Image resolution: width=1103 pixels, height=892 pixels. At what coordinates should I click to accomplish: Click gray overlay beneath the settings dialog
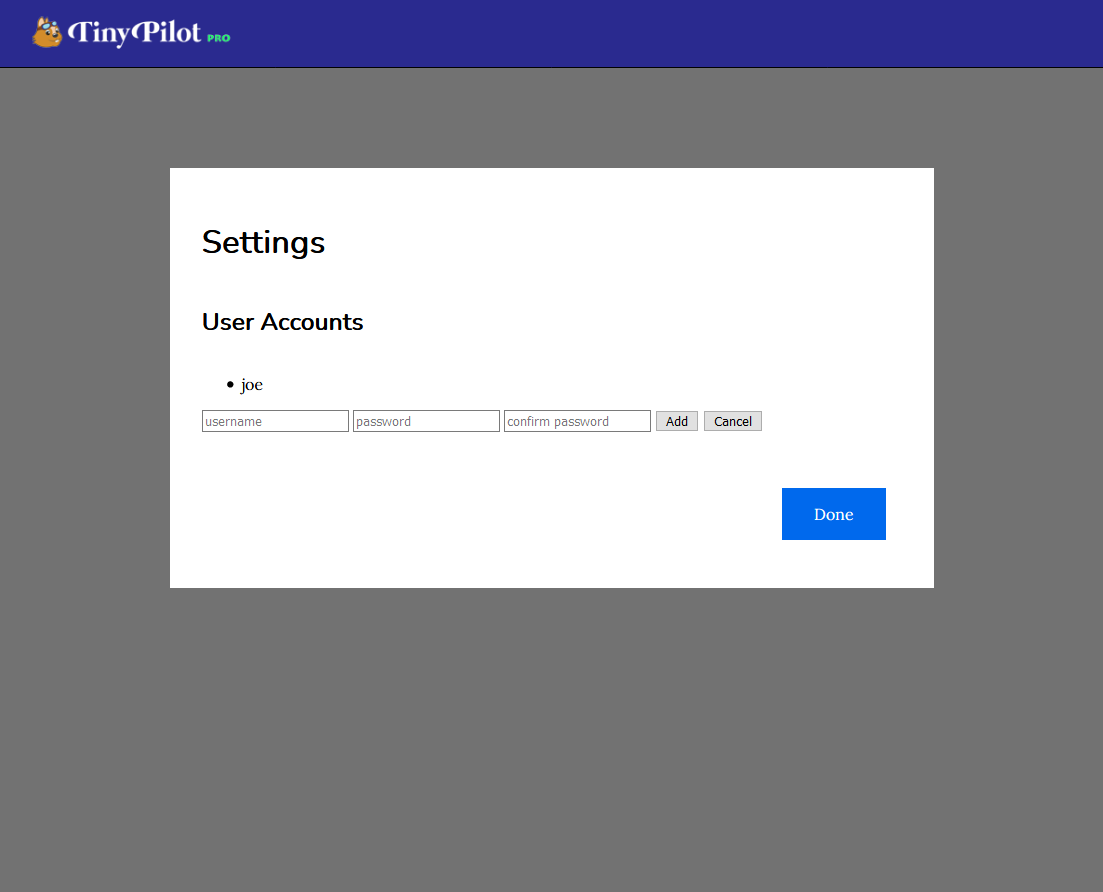[552, 739]
